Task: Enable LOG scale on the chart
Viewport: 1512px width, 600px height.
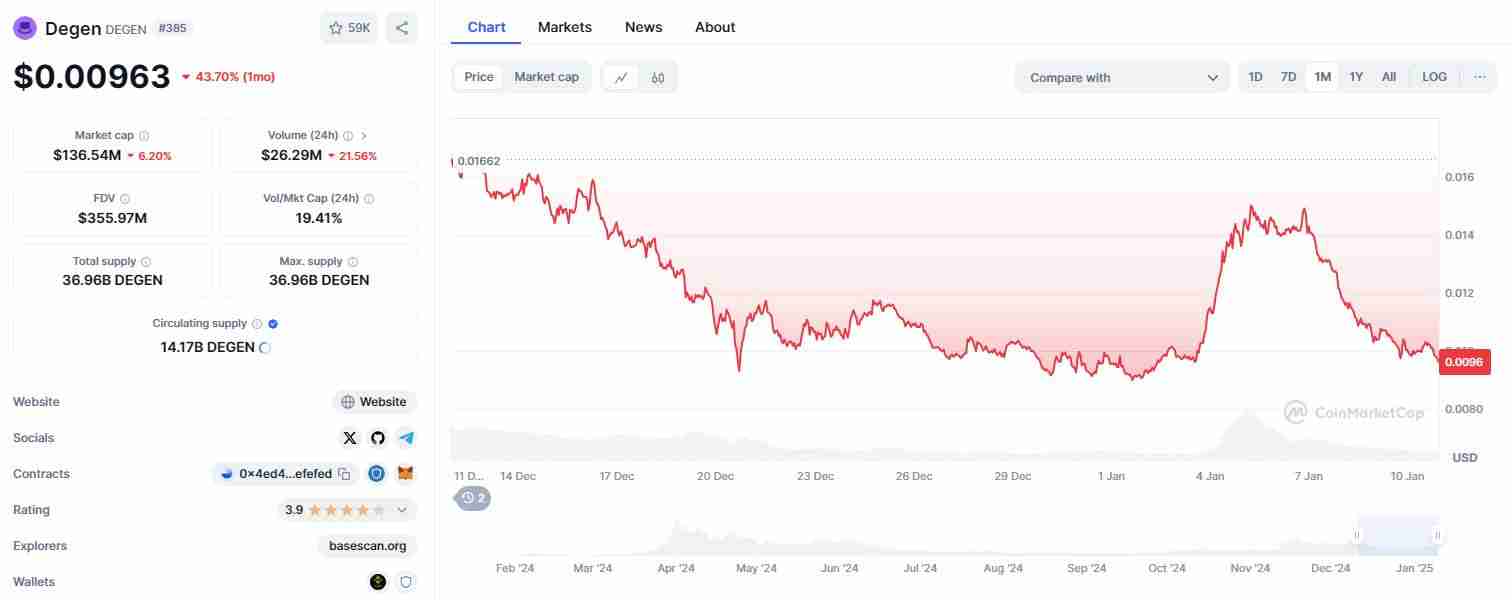Action: tap(1434, 77)
